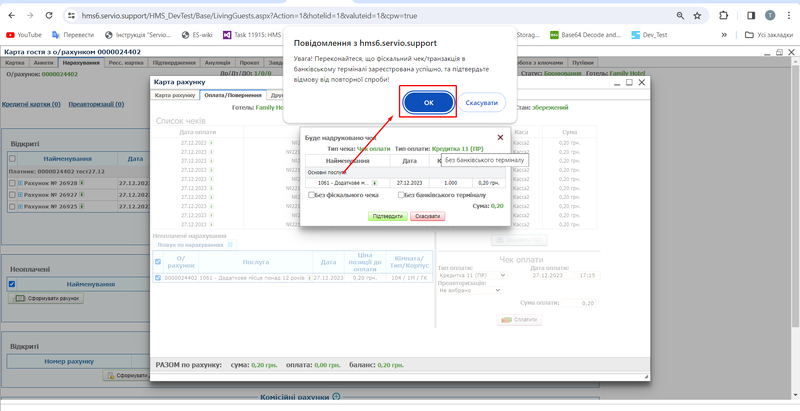Image resolution: width=800 pixels, height=411 pixels.
Task: Close the 'Буде надруковано чек' dialog
Action: pos(500,138)
